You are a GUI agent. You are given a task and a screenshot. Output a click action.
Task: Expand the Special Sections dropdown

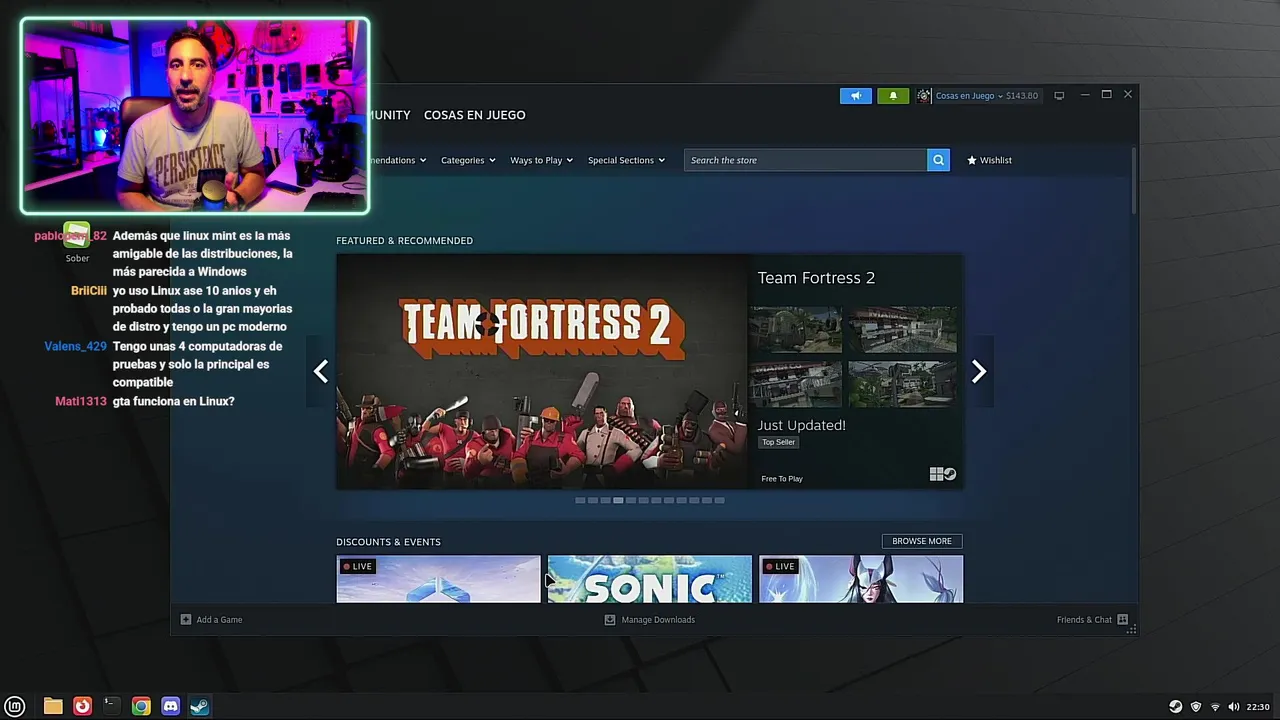(x=626, y=160)
